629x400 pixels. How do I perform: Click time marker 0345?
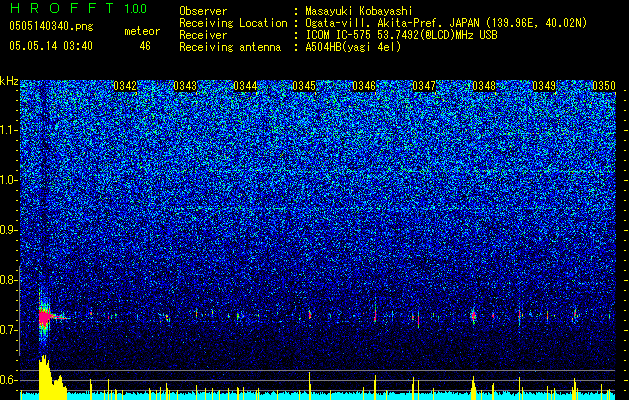point(304,86)
